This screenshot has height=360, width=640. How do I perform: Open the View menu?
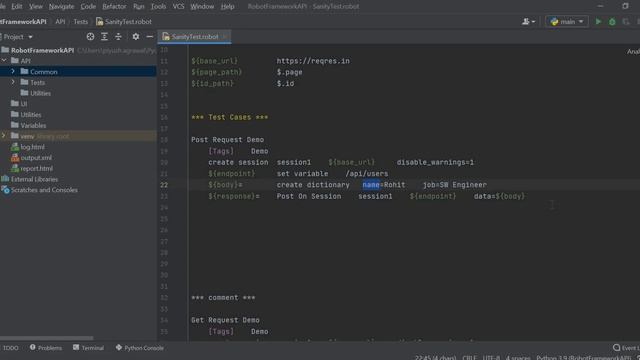click(36, 7)
